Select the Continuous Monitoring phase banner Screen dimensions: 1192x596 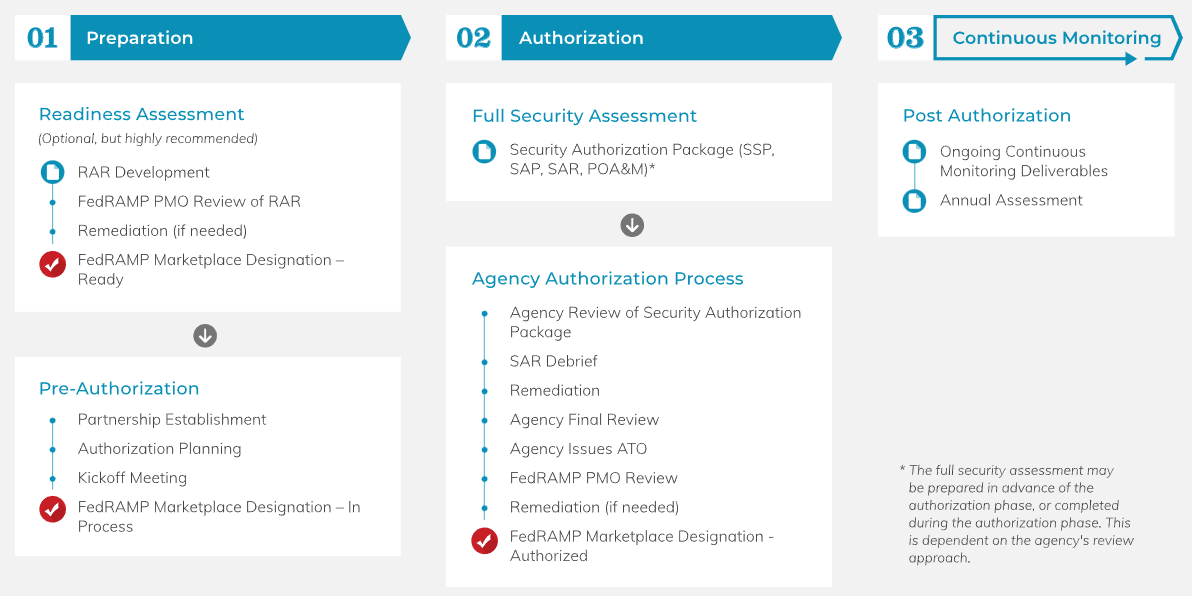(1056, 38)
